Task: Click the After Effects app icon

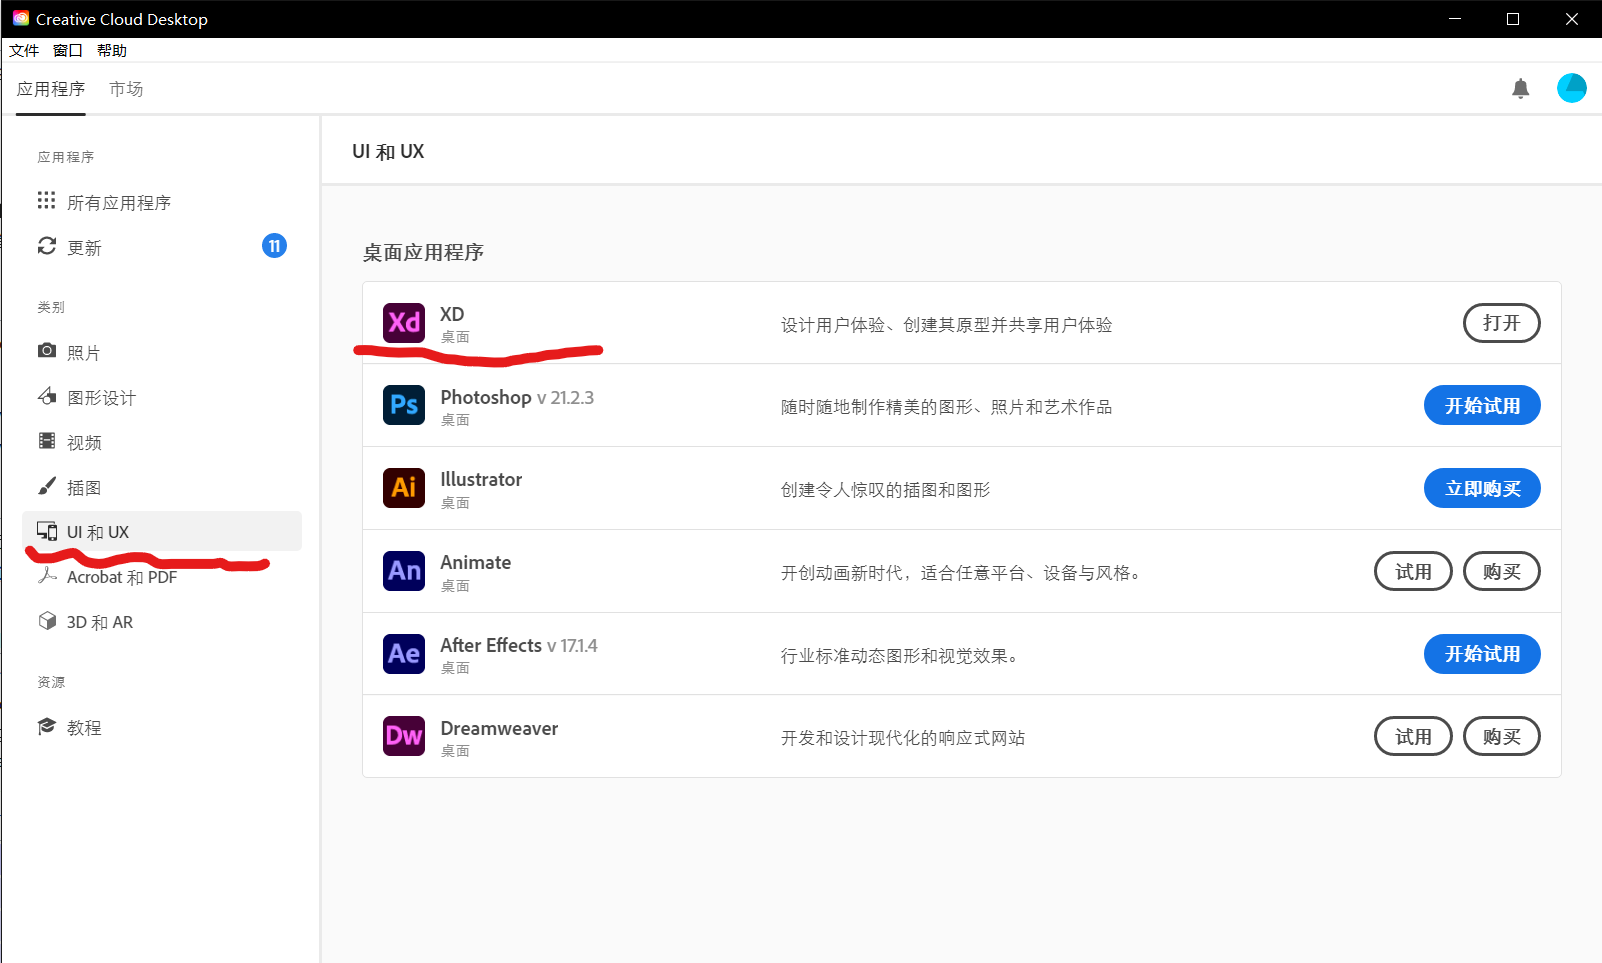Action: (x=404, y=654)
